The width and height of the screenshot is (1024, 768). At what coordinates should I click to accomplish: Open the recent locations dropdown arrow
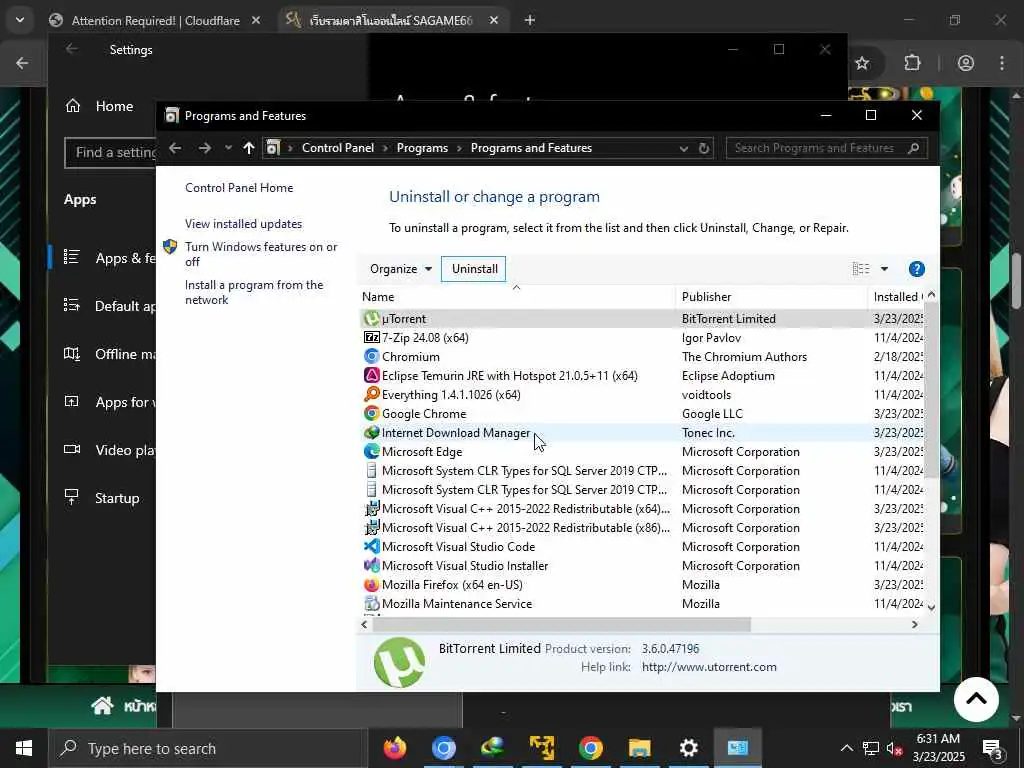(x=228, y=148)
